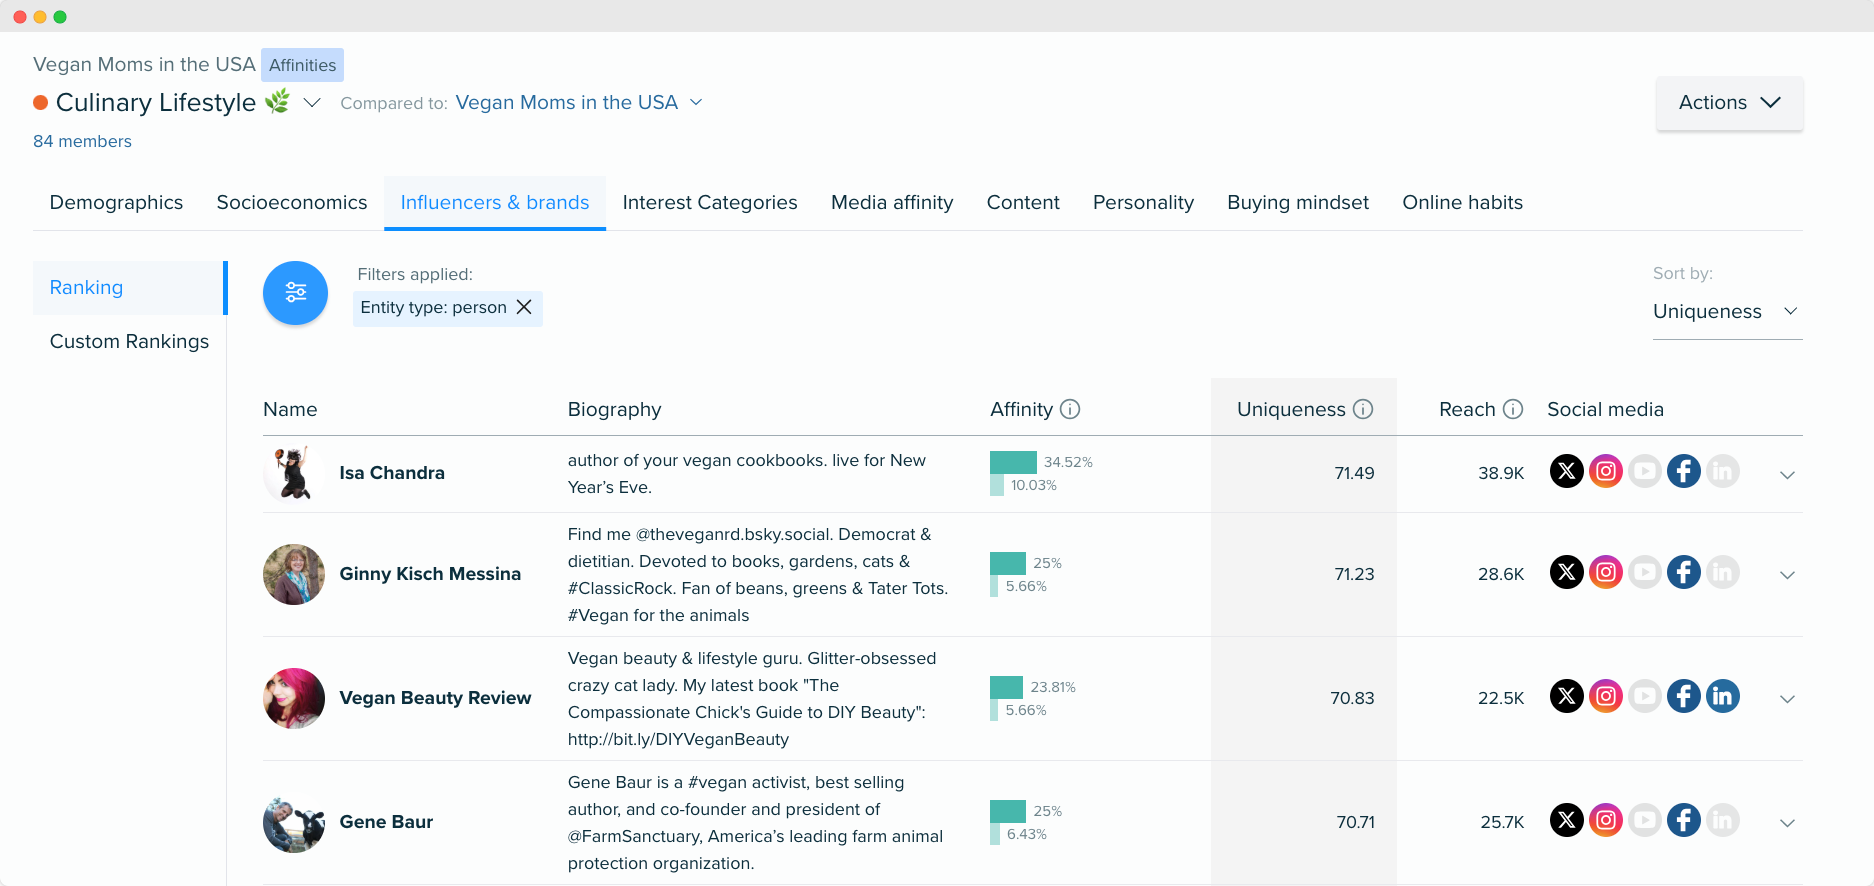Expand the Vegan Beauty Review row
The width and height of the screenshot is (1874, 886).
1788,699
